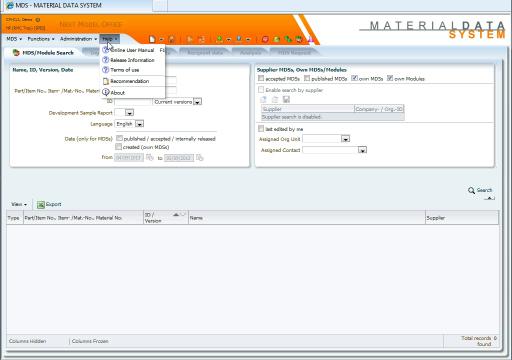Switch to the MDS/Module Search tab

click(43, 53)
